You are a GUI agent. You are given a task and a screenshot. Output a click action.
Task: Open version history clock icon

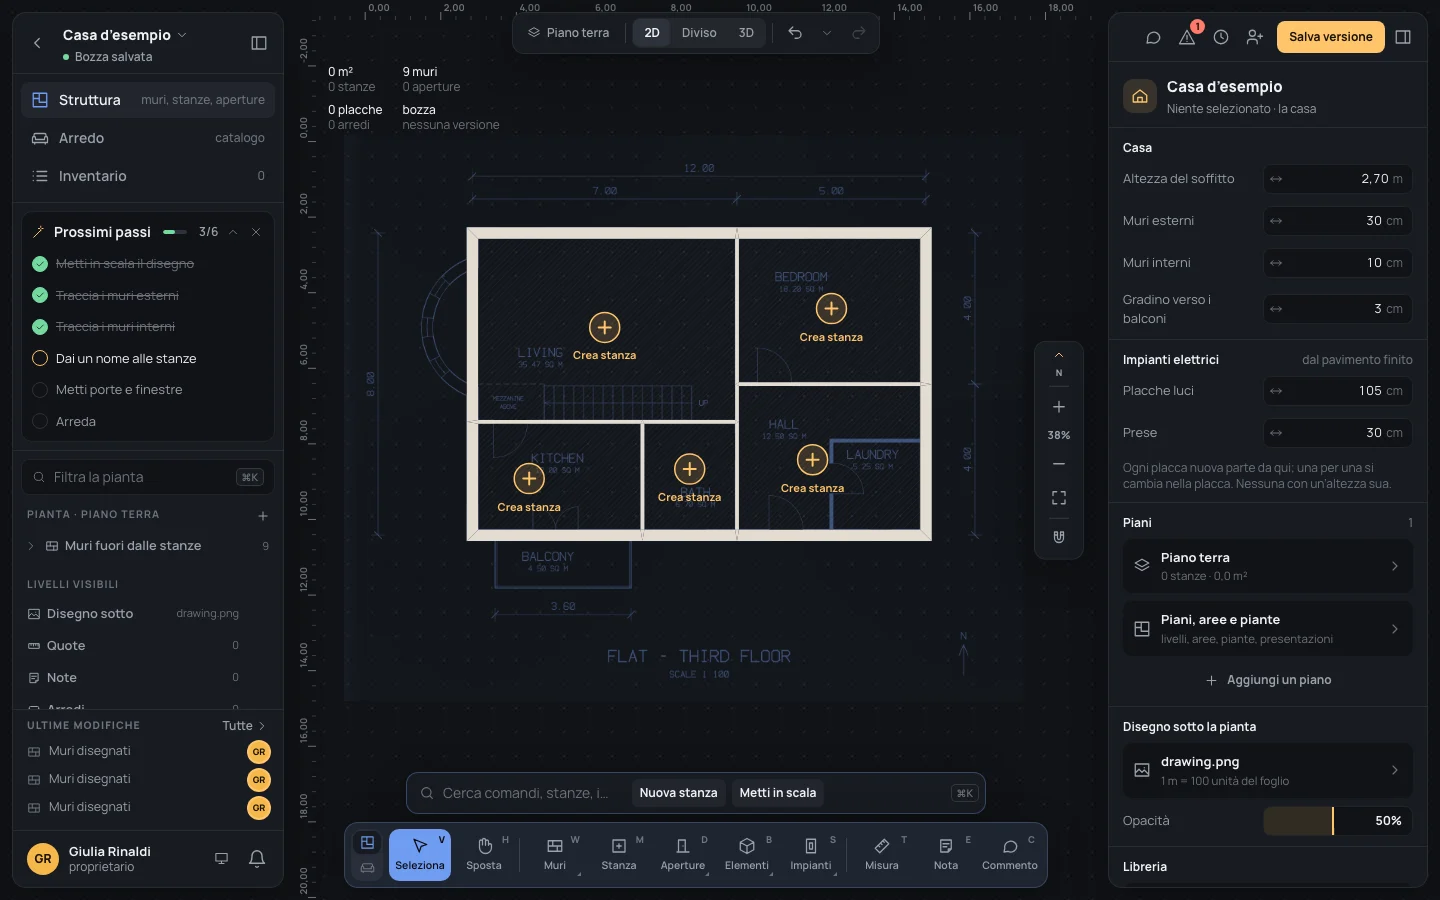click(1221, 37)
